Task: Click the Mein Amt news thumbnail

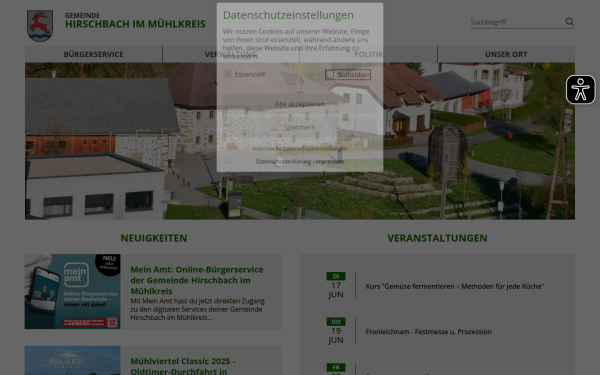Action: pyautogui.click(x=72, y=291)
